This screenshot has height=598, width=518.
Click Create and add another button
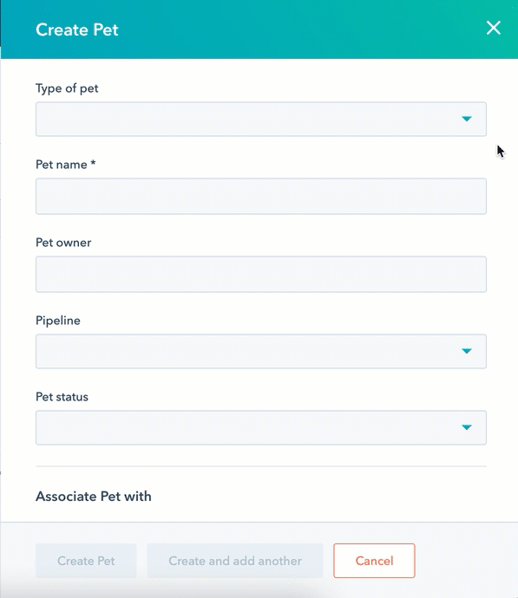pyautogui.click(x=235, y=561)
